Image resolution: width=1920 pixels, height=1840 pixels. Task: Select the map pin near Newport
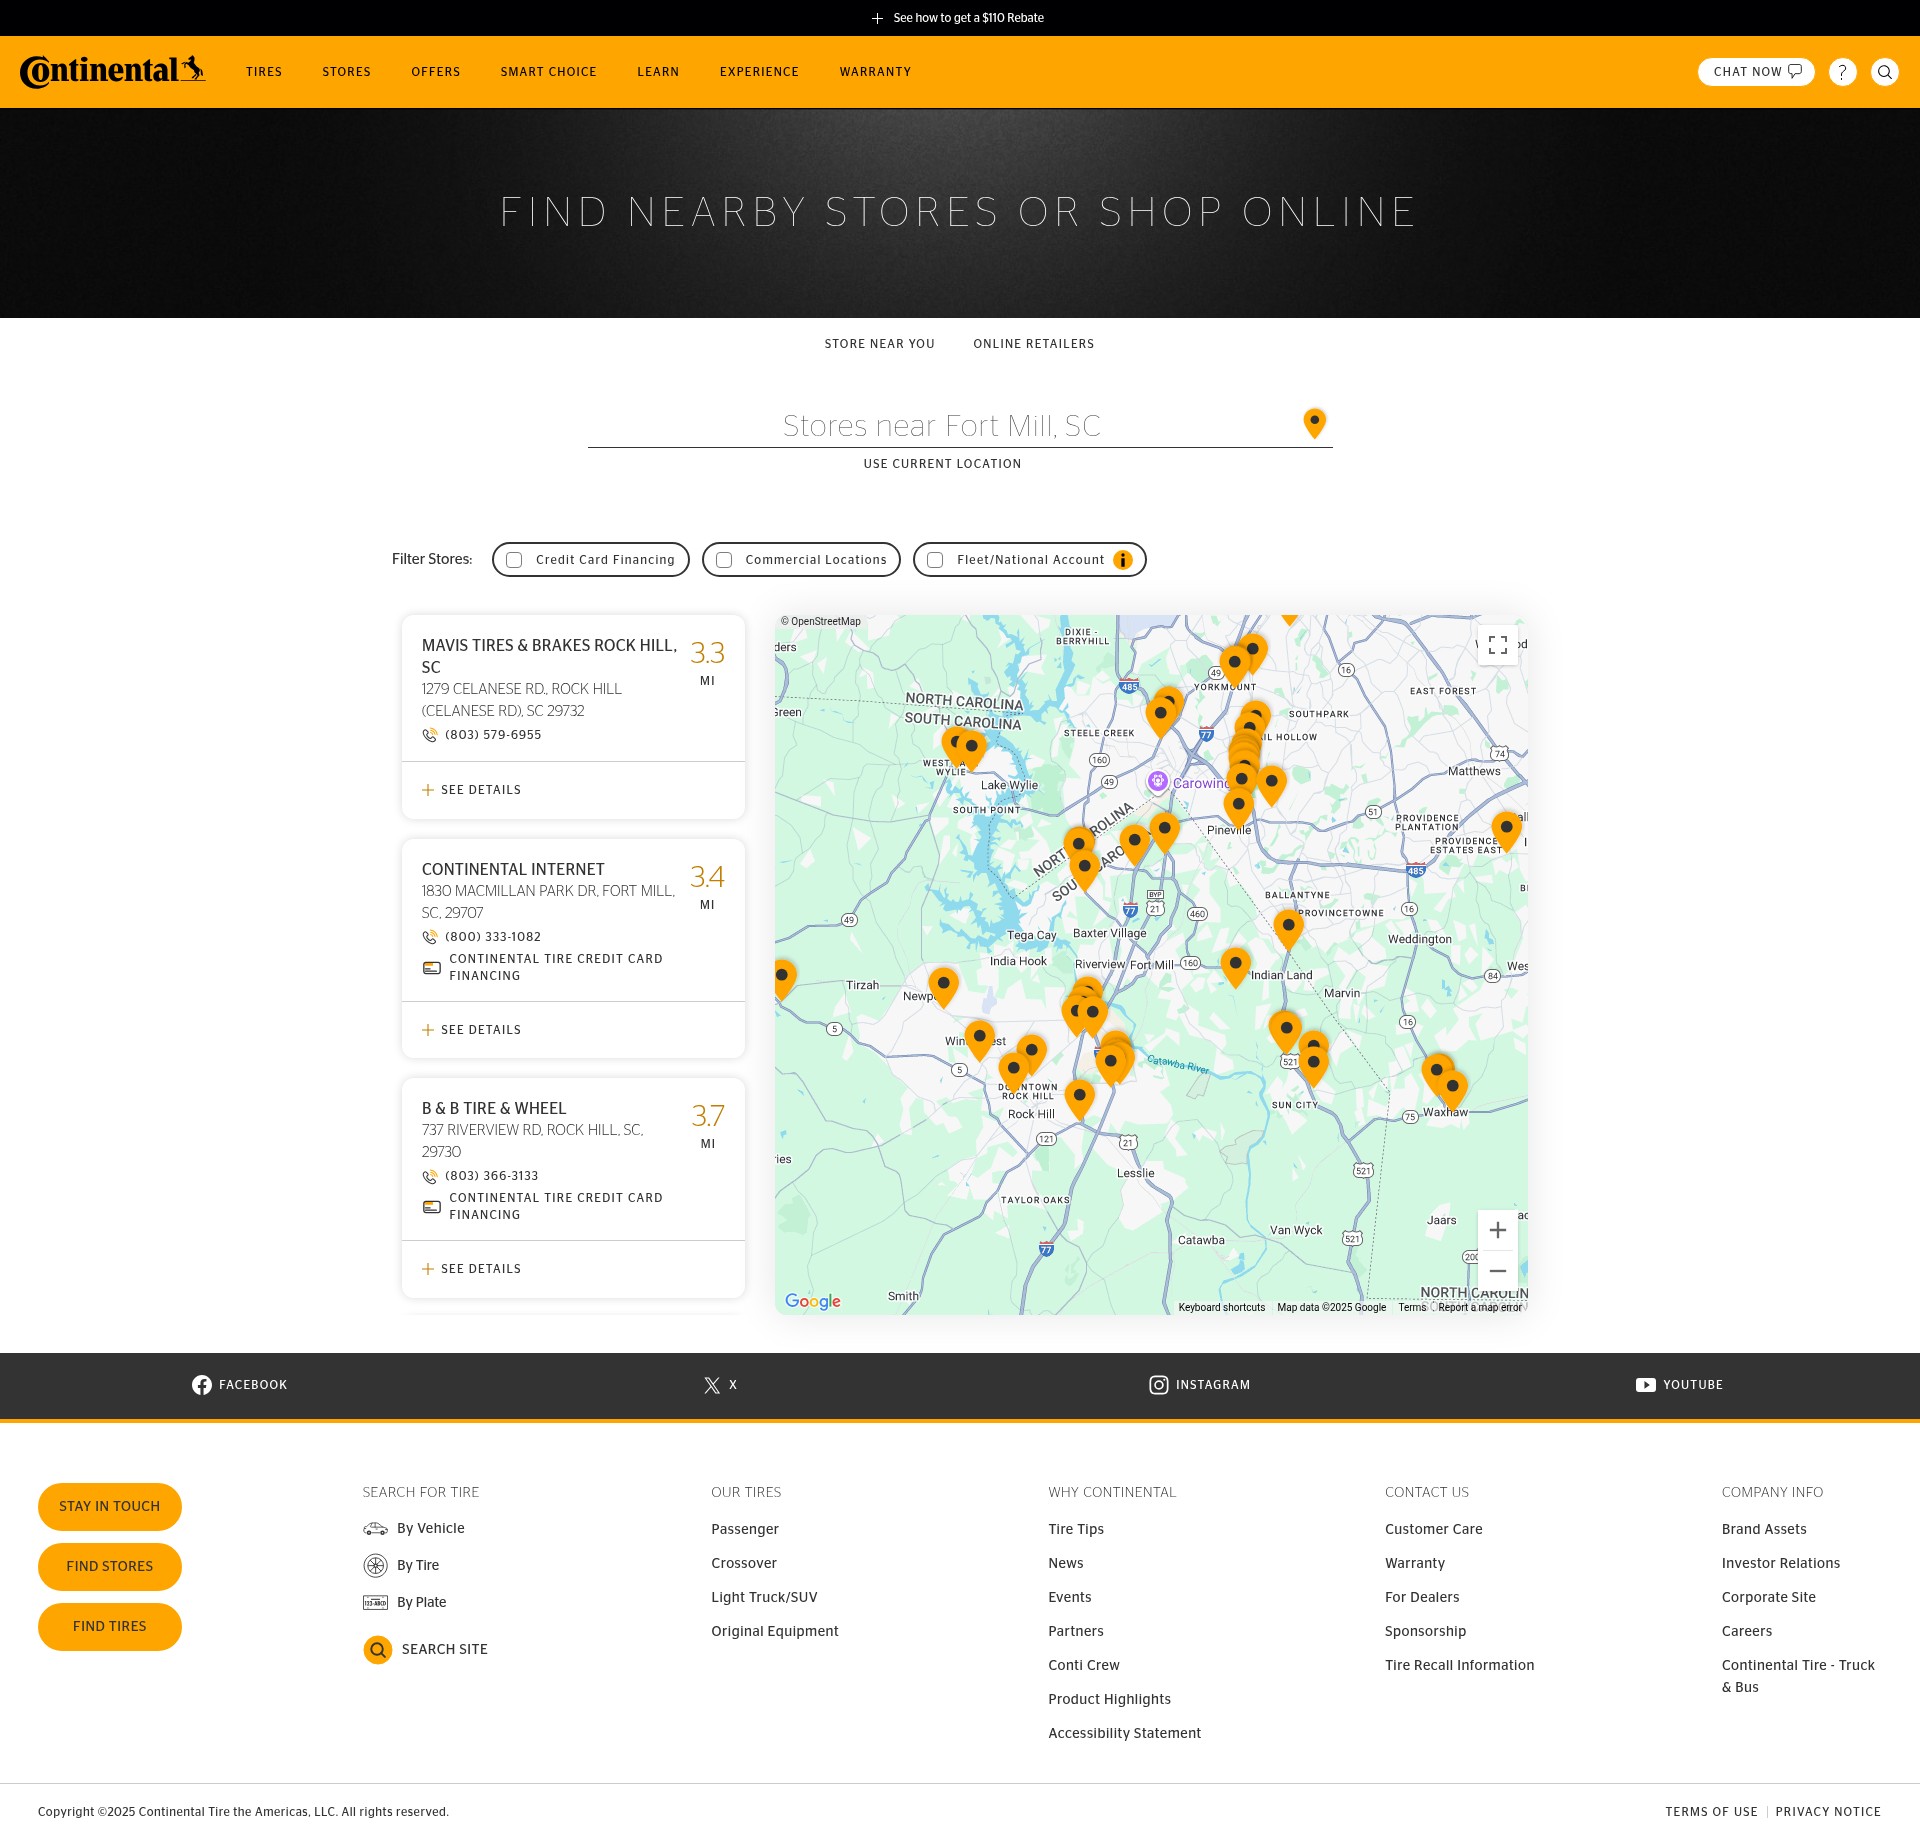(943, 987)
